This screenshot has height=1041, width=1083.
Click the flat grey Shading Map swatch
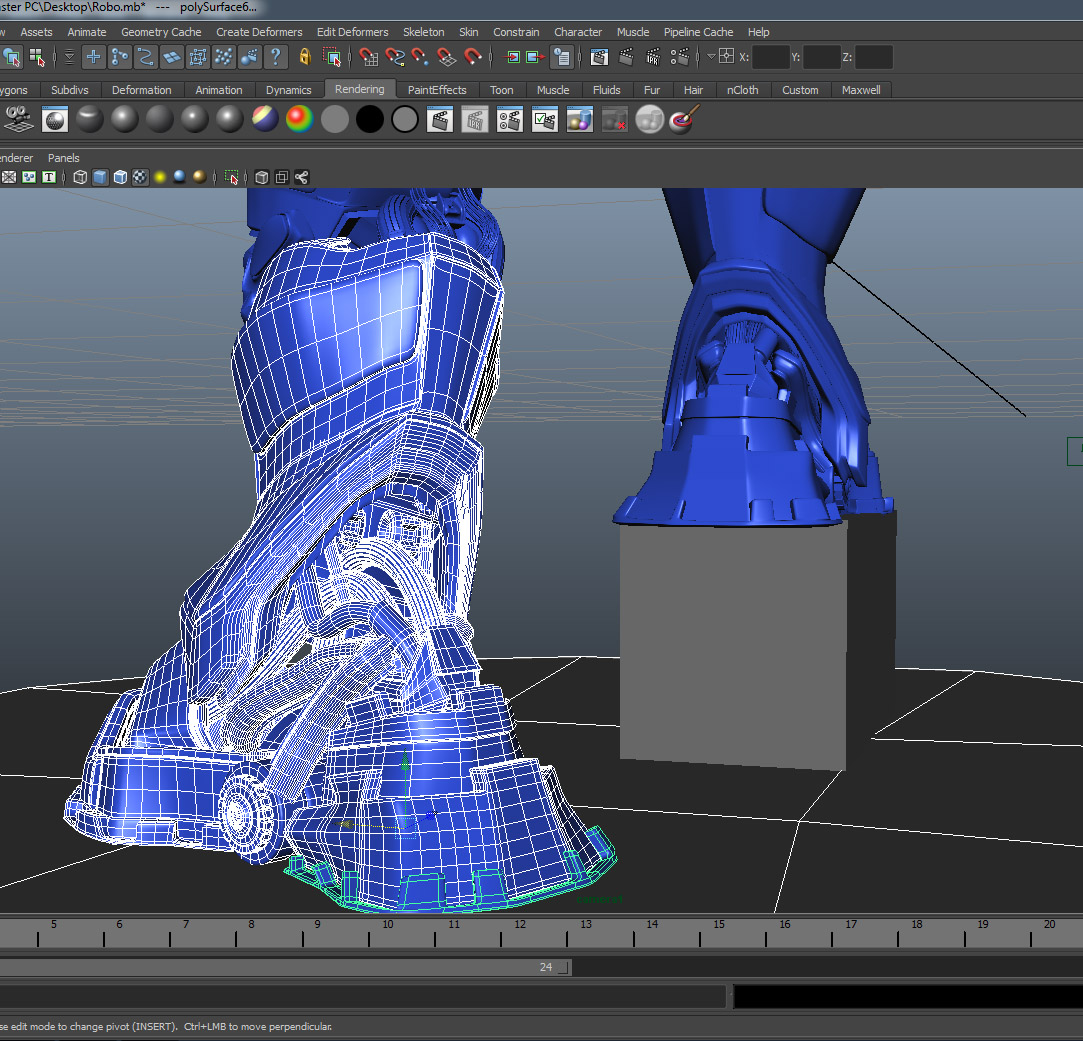(335, 120)
